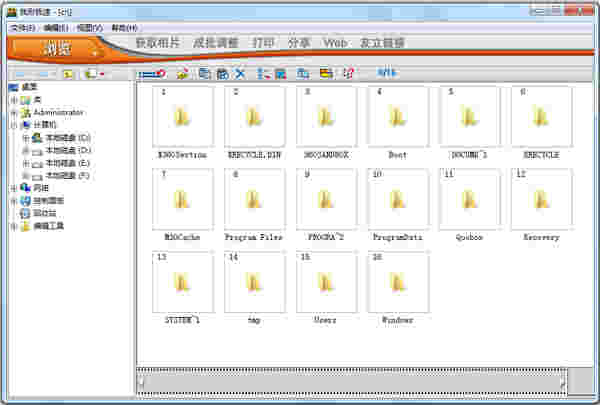Viewport: 600px width, 405px height.
Task: Click the blue X delete icon
Action: 240,73
